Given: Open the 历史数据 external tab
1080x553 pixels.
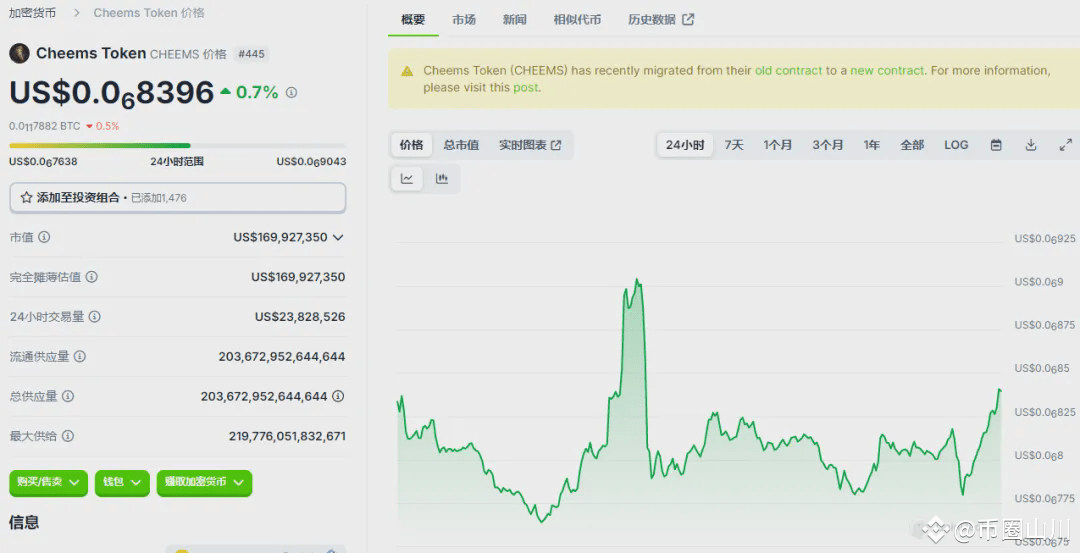Looking at the screenshot, I should (661, 19).
